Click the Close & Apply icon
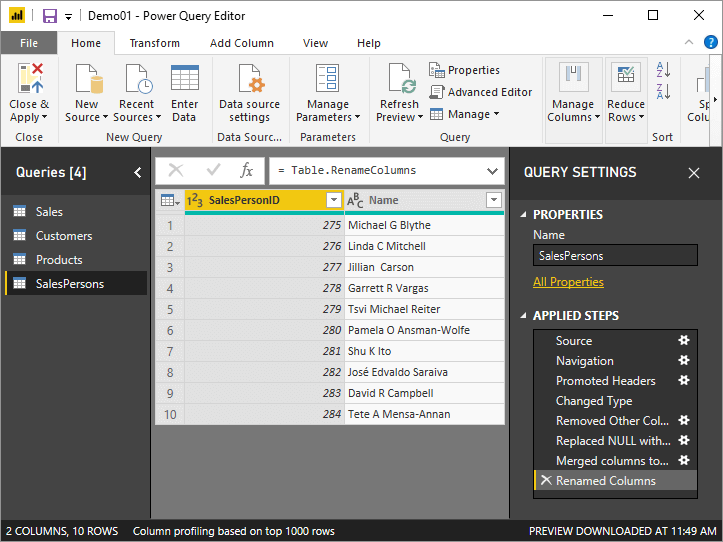 click(30, 78)
